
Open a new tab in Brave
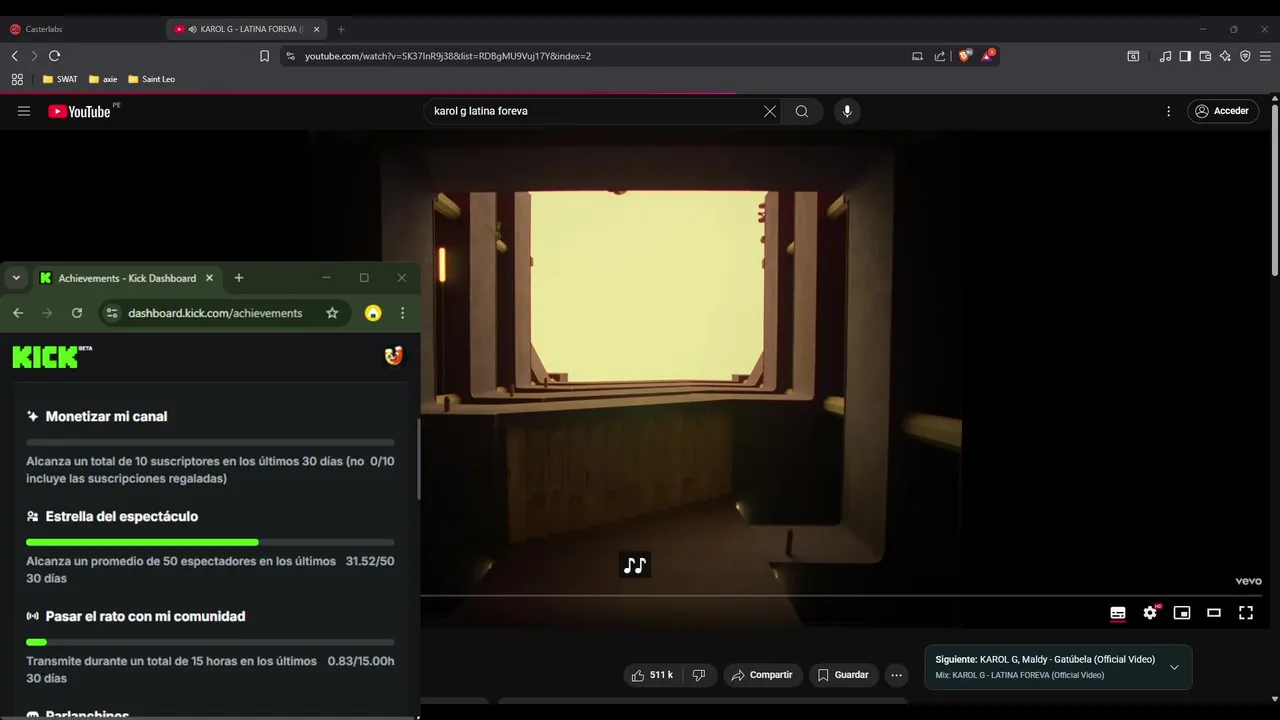(x=341, y=29)
